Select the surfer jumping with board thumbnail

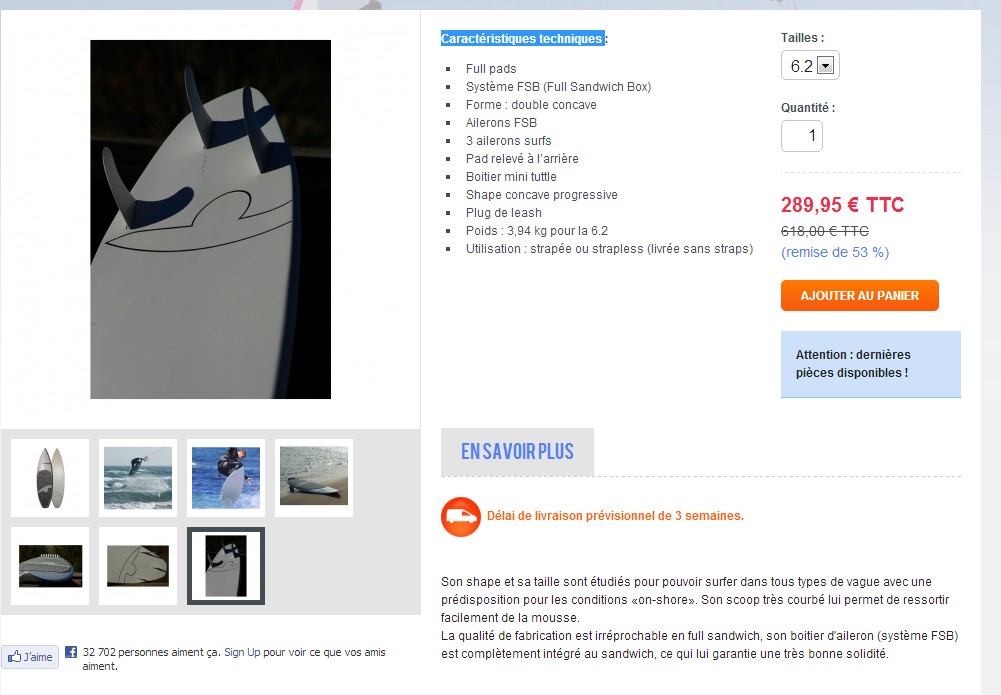[226, 478]
